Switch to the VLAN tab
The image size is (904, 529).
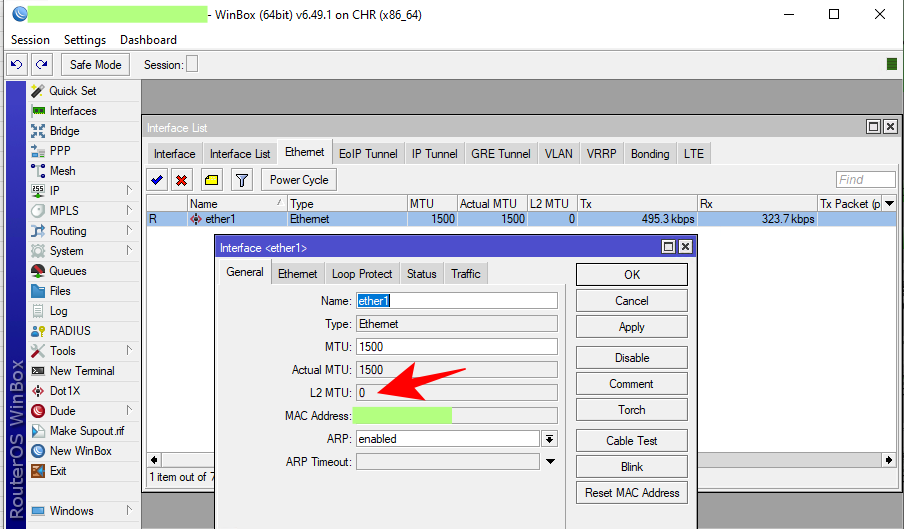[559, 154]
